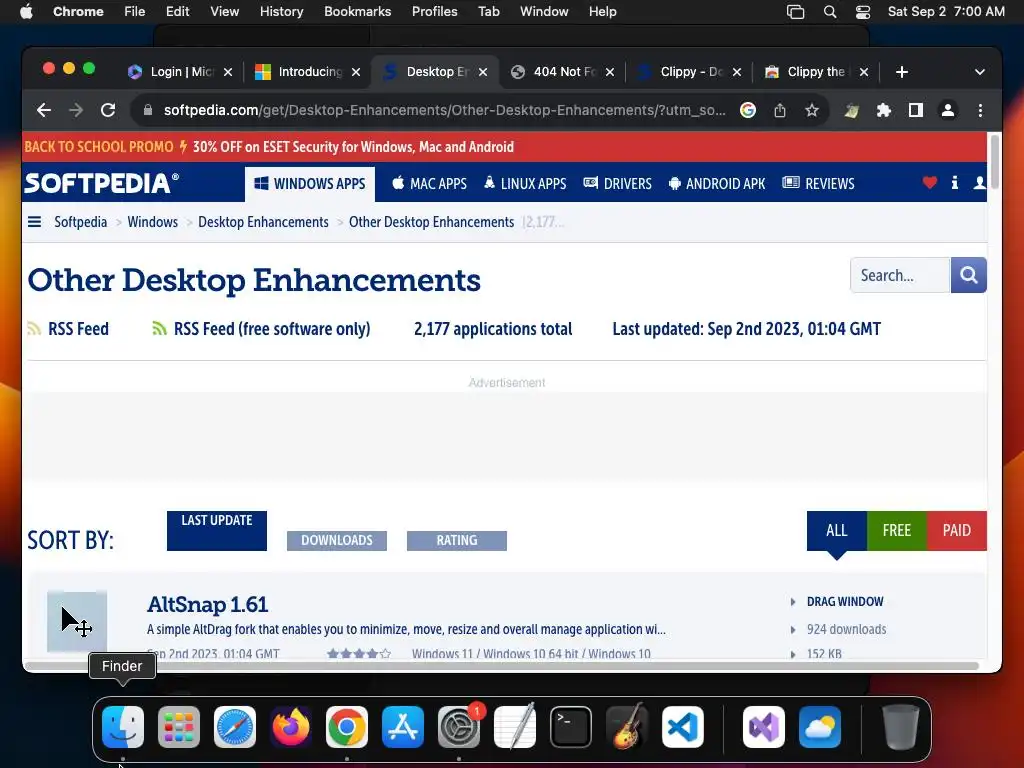Open the Softpedia user account icon
Viewport: 1024px width, 768px height.
(x=979, y=183)
